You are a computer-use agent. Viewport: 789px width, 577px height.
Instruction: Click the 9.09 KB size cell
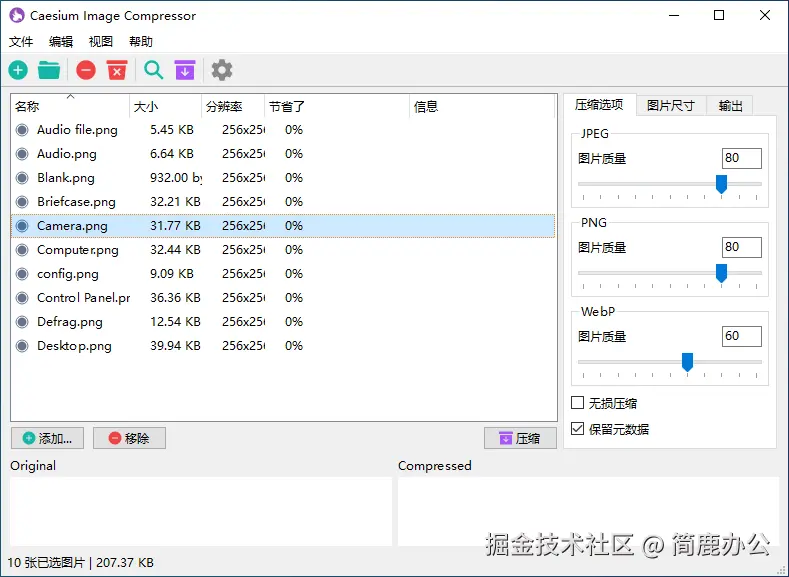click(x=172, y=274)
